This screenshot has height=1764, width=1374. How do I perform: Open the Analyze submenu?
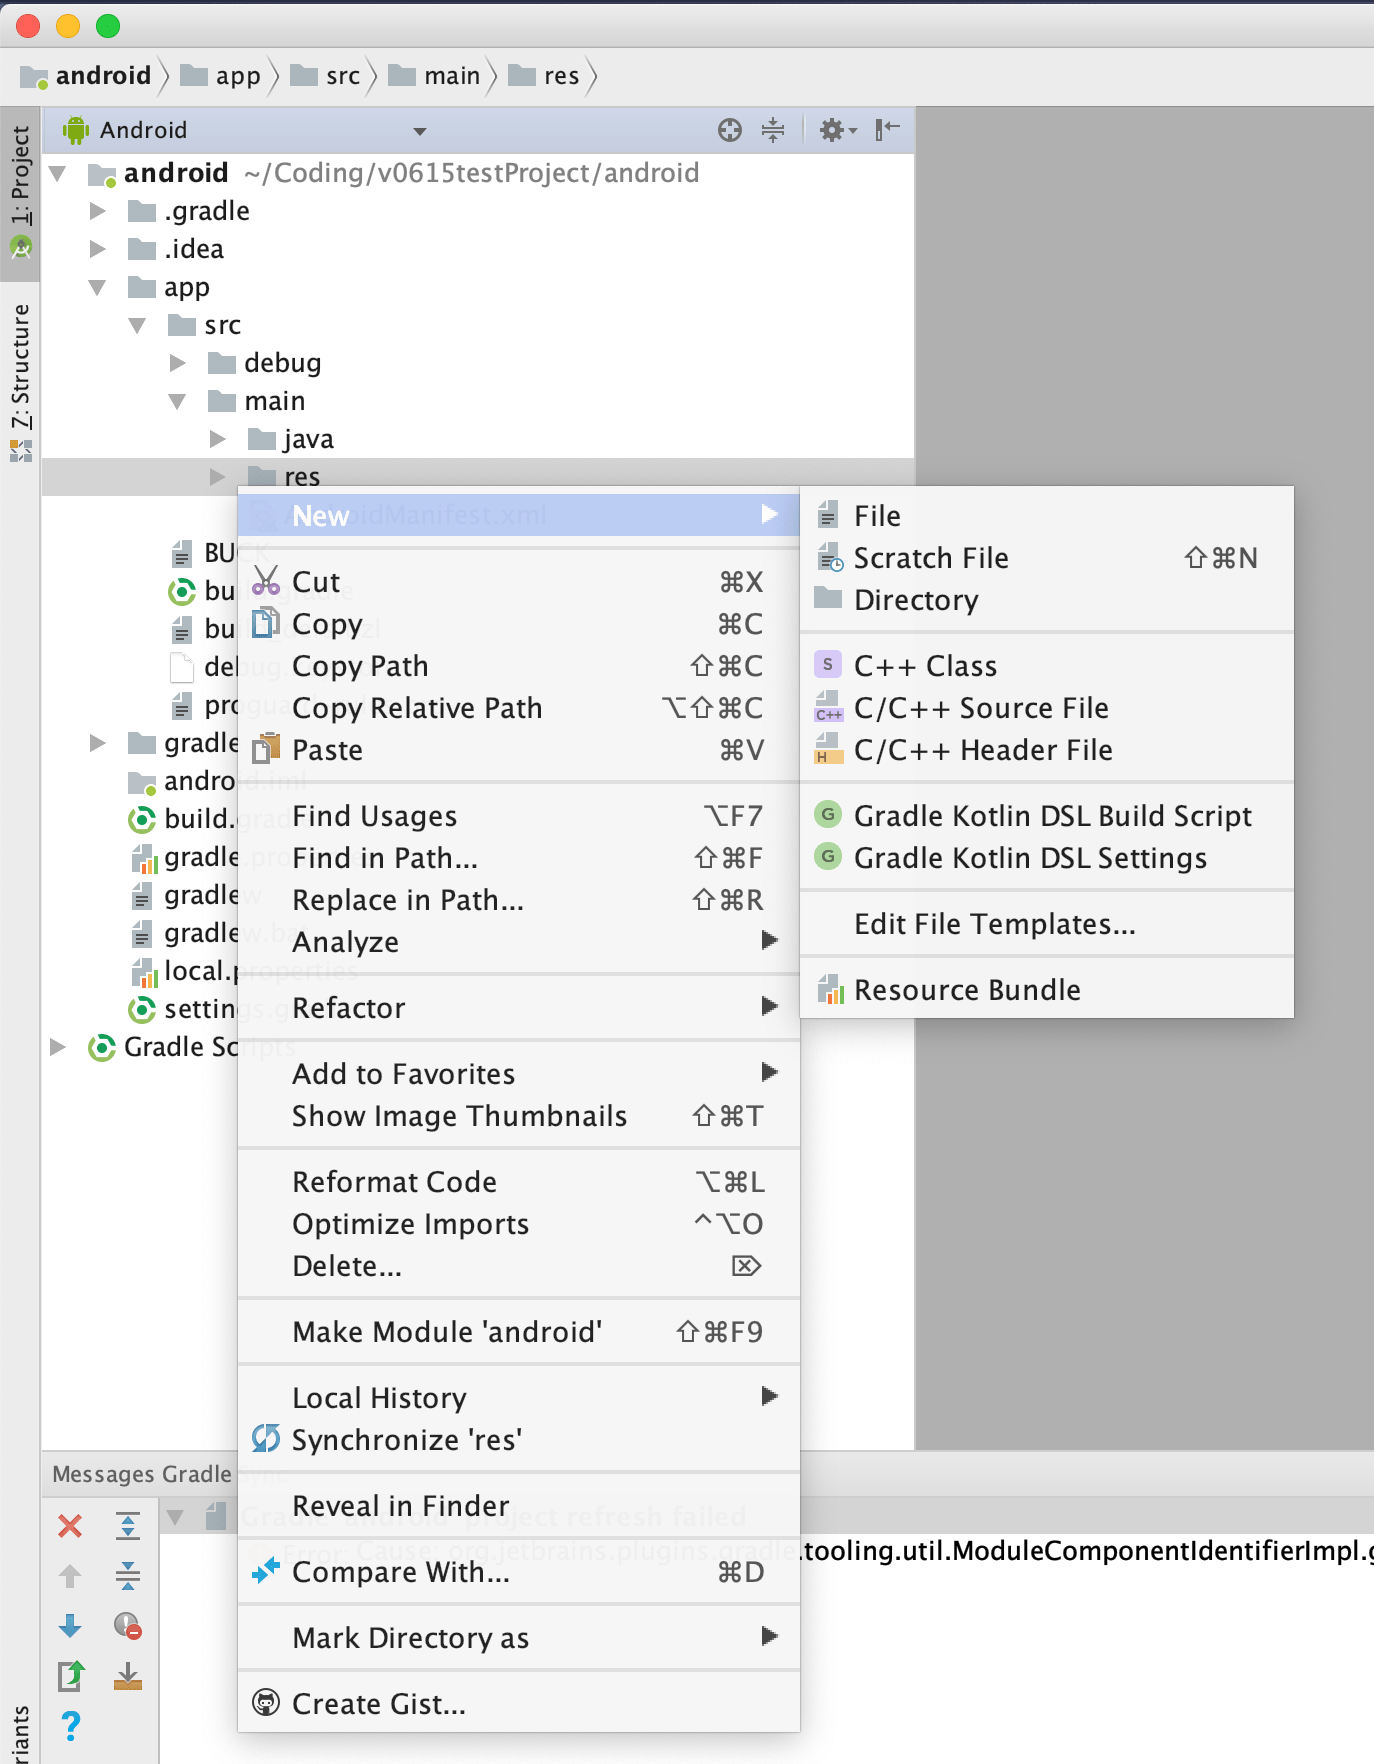tap(519, 942)
